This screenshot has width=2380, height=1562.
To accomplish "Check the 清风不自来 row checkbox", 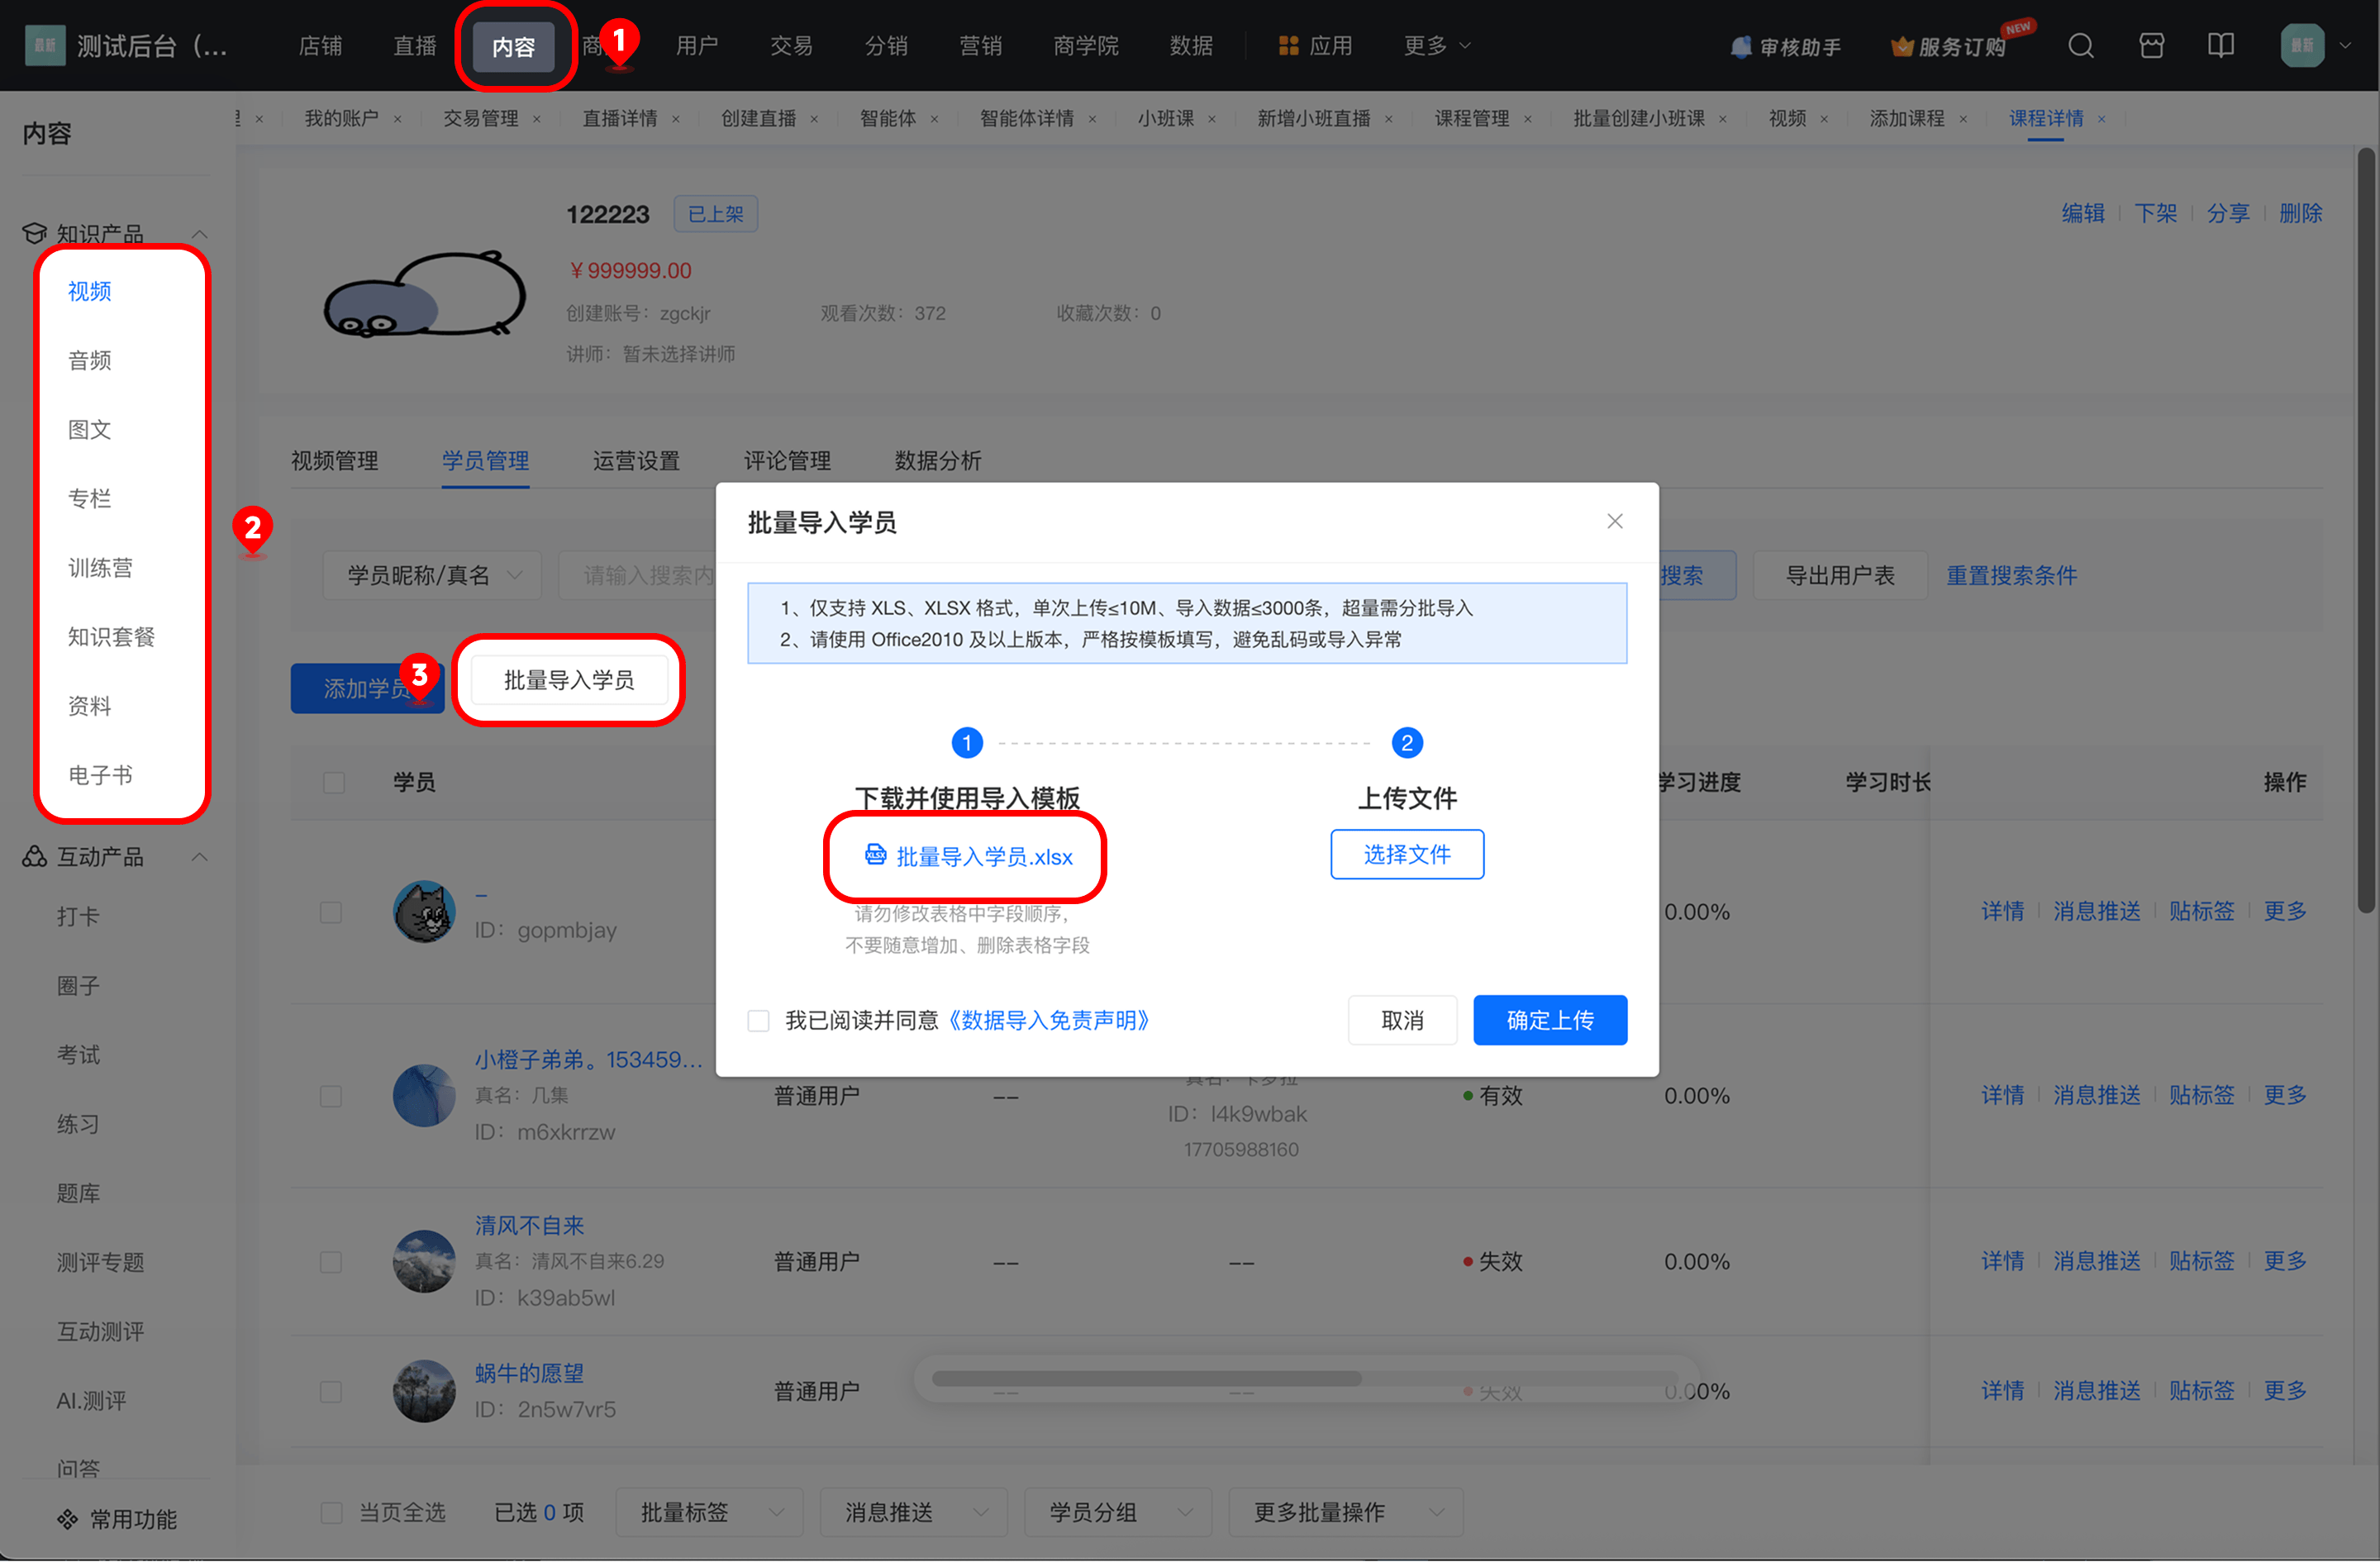I will pos(331,1262).
